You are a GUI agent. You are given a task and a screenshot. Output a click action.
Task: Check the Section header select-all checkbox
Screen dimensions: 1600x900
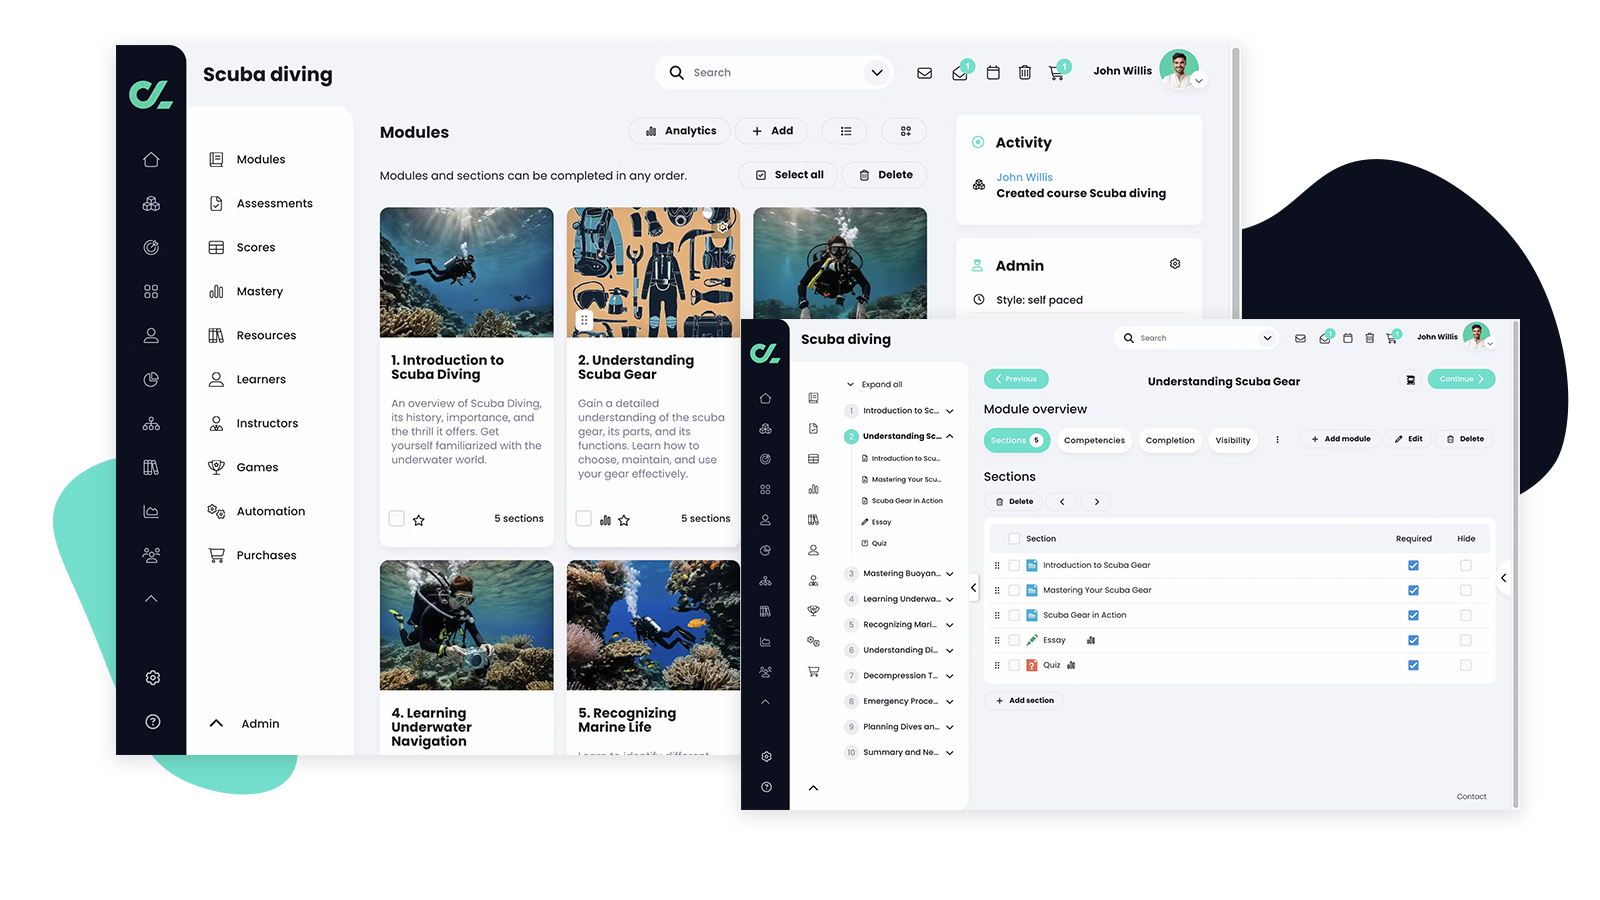pos(1014,539)
